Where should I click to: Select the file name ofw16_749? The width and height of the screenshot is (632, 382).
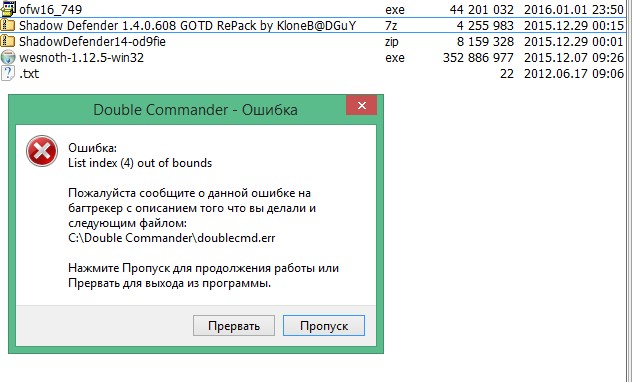[50, 9]
